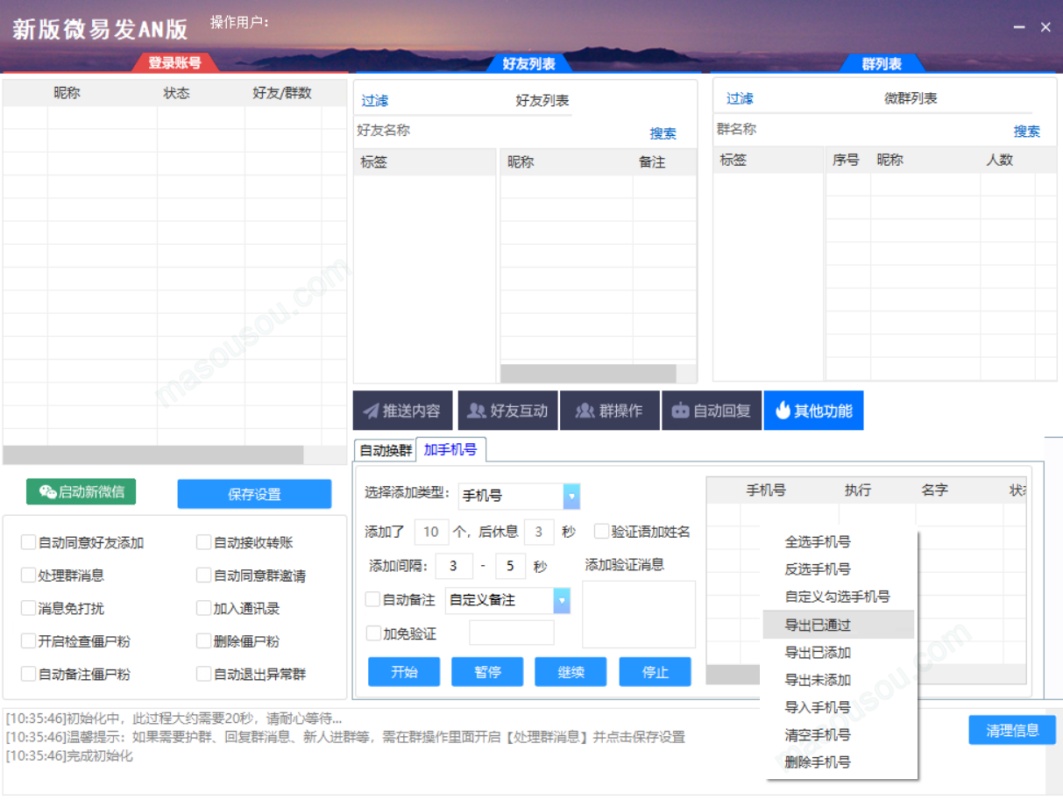The width and height of the screenshot is (1063, 800).
Task: Click the 添加间隔 minimum field showing 3
Action: click(454, 565)
